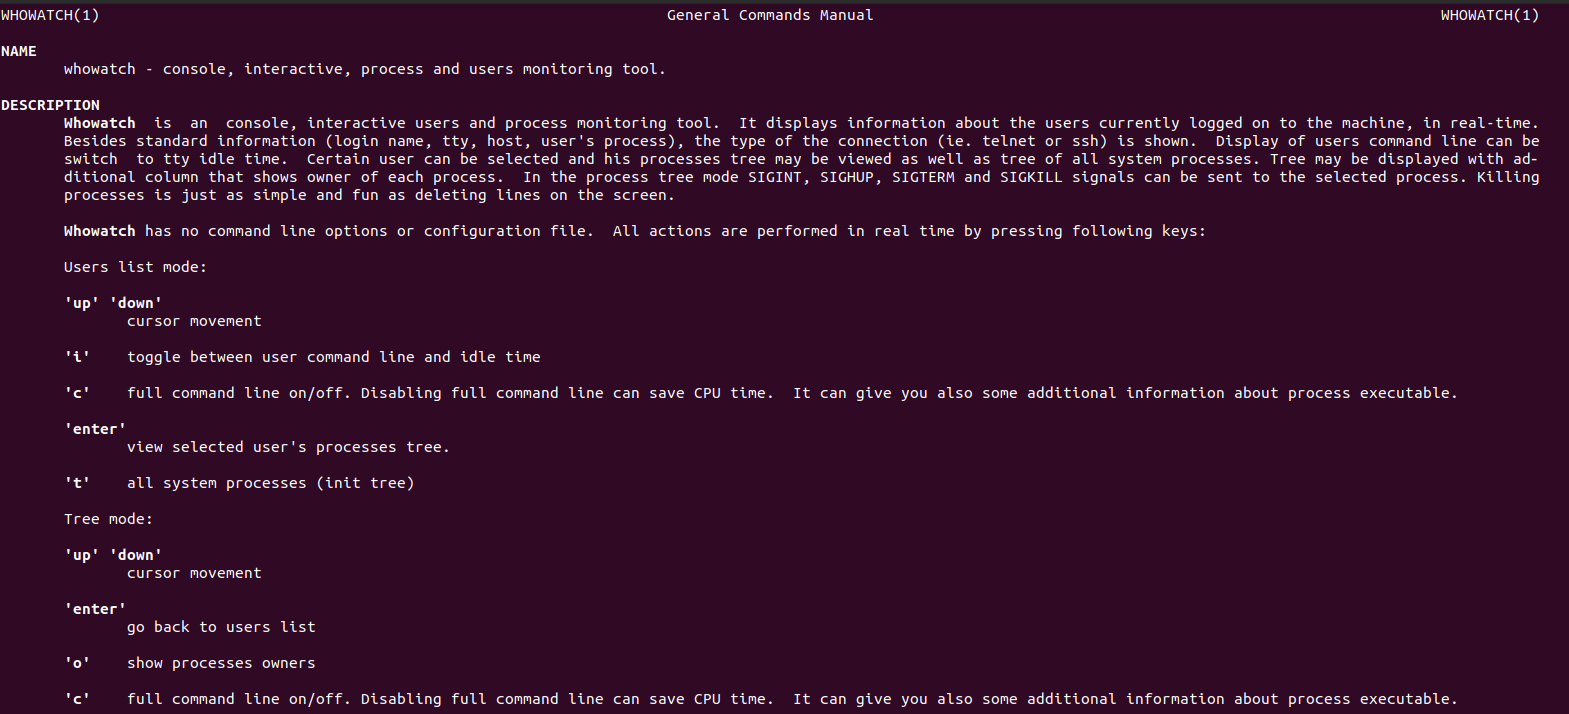Click 'go back to users list' text
Image resolution: width=1569 pixels, height=714 pixels.
221,627
